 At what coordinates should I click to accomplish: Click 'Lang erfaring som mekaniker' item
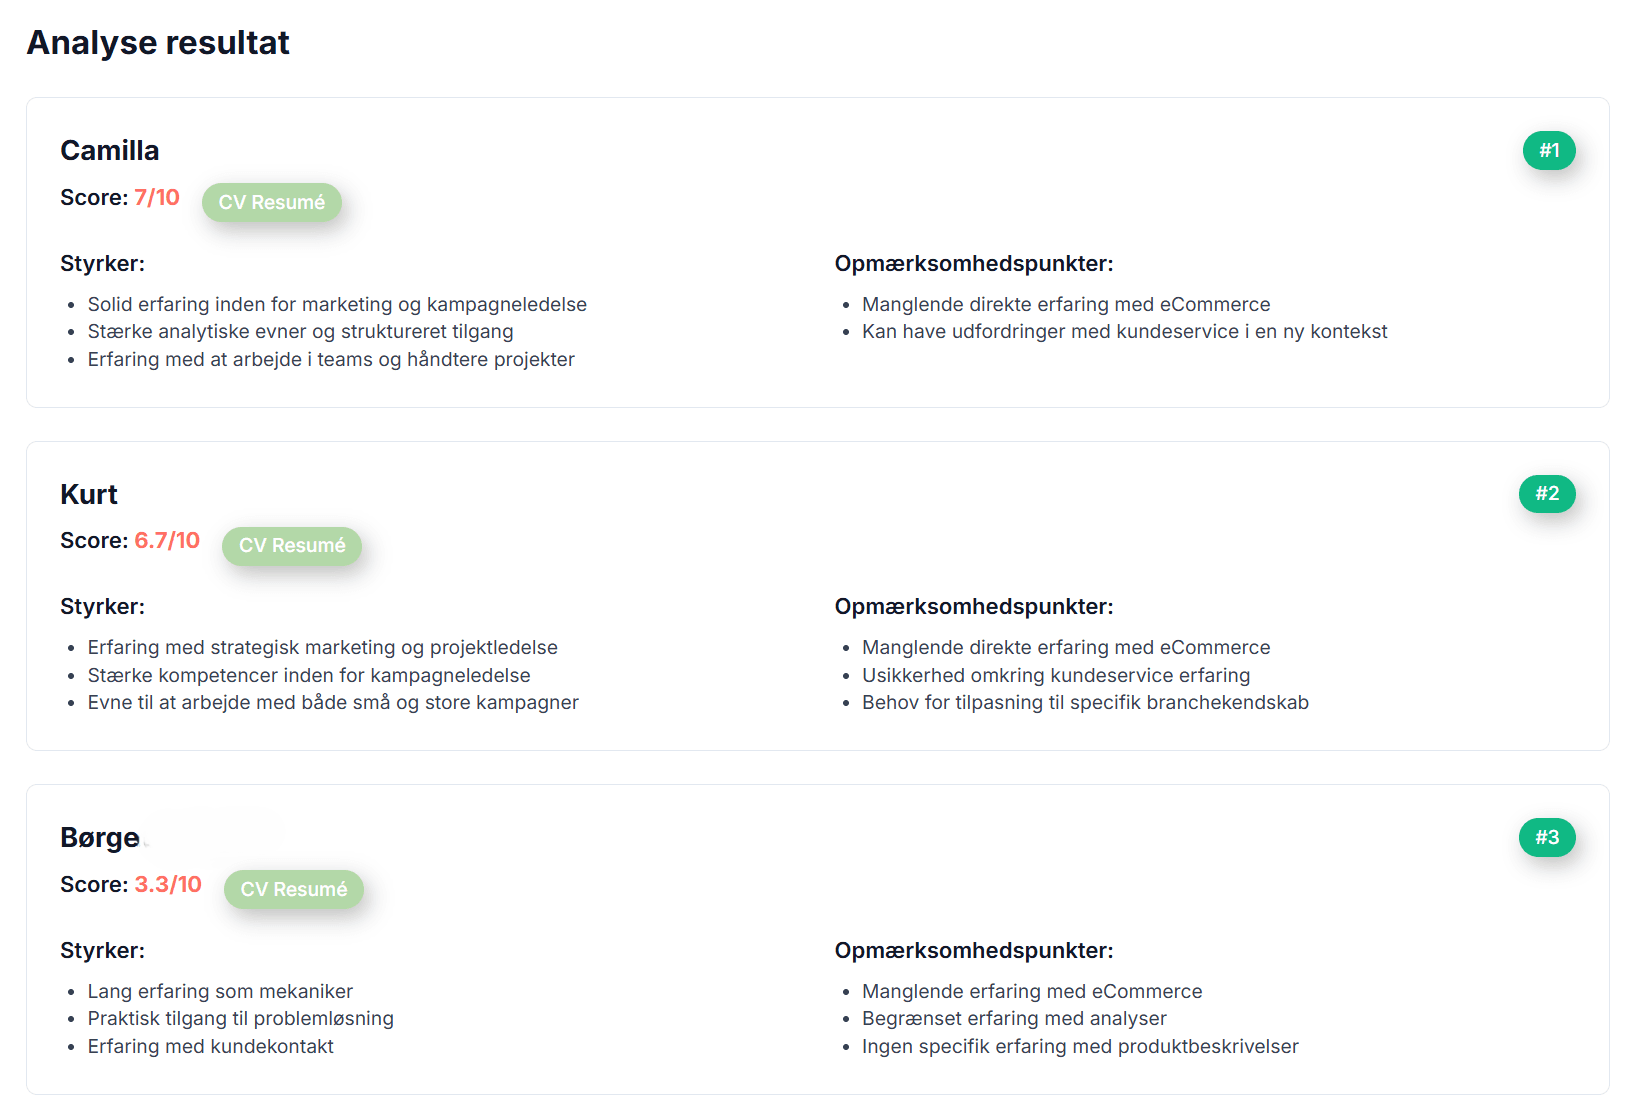pos(220,991)
